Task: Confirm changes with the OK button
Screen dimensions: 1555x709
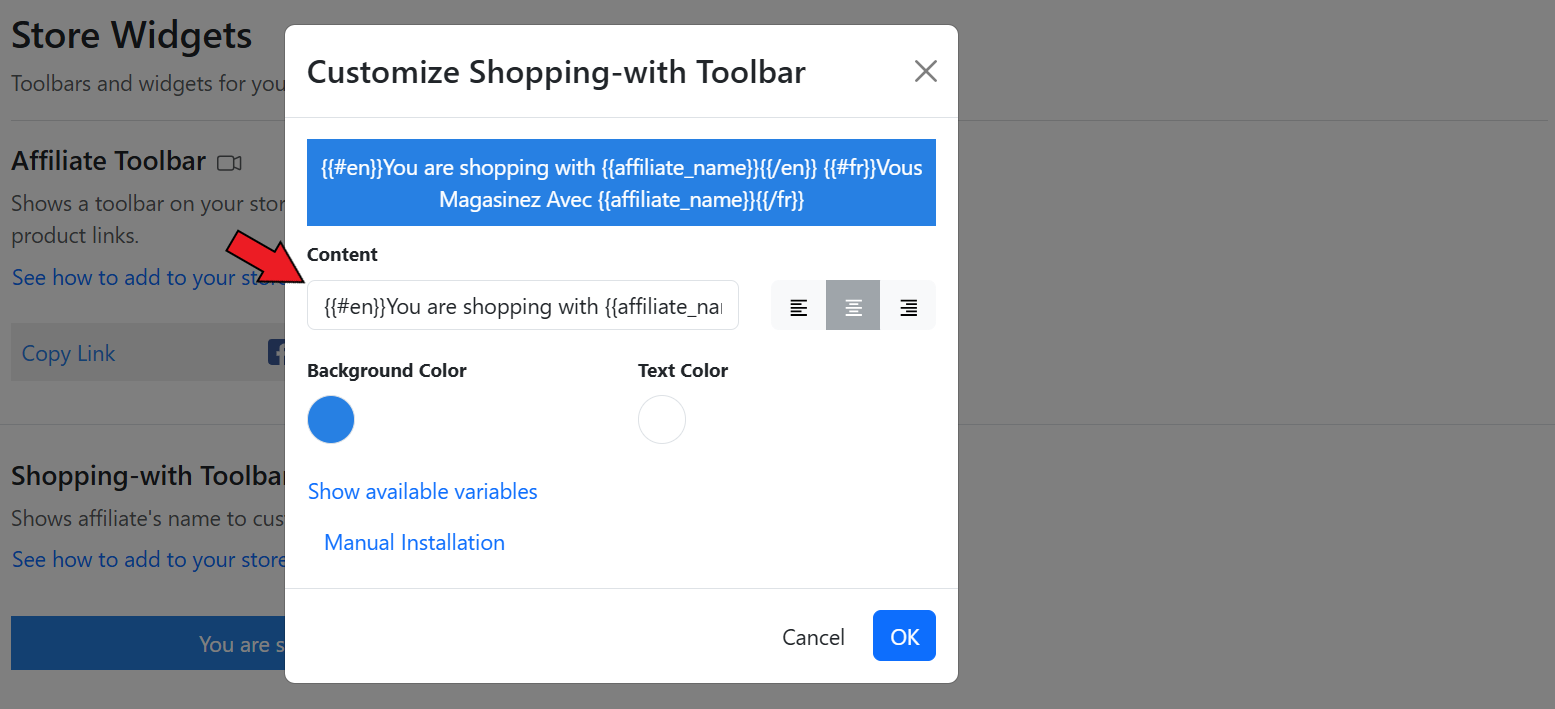Action: coord(904,637)
